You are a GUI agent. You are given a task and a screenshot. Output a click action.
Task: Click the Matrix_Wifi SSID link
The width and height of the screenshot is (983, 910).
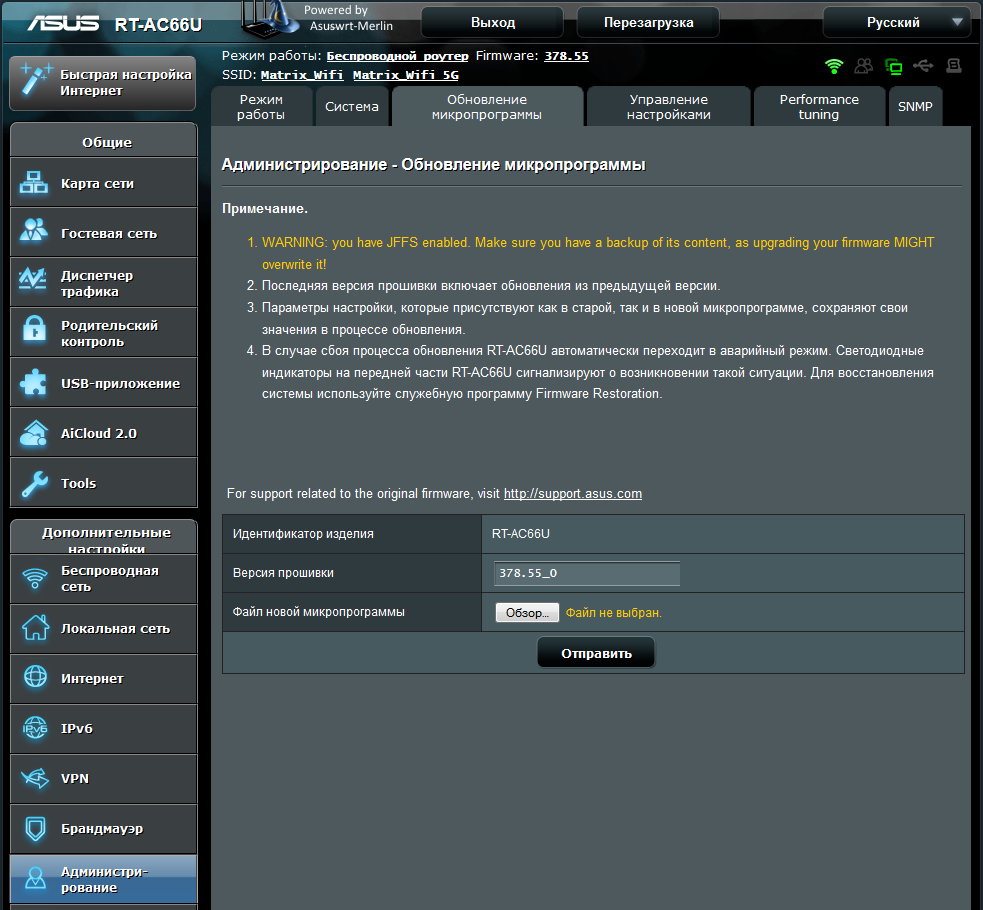302,75
